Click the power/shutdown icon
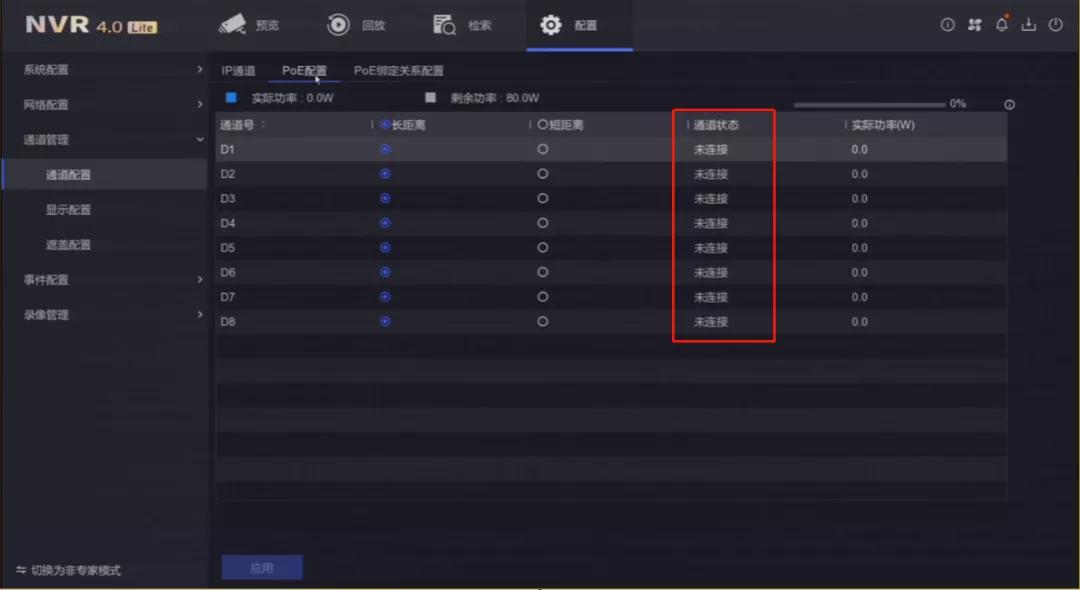The height and width of the screenshot is (590, 1080). coord(1056,26)
